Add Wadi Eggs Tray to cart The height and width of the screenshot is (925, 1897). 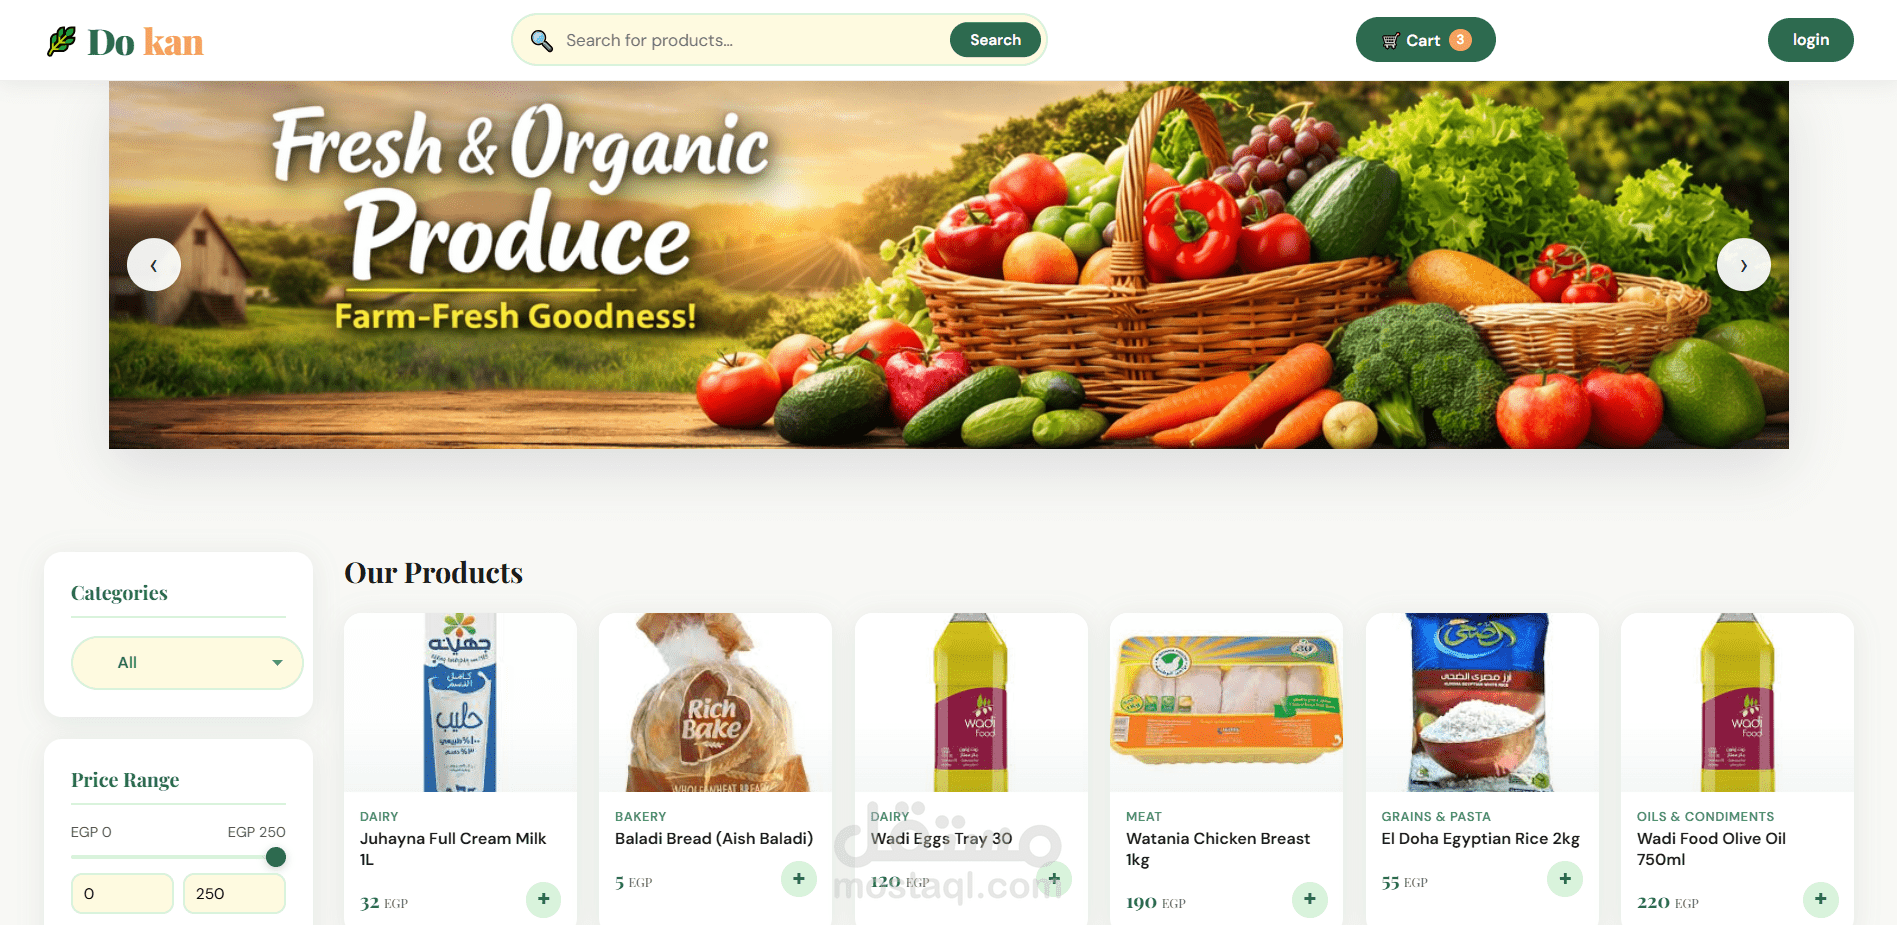point(1054,879)
